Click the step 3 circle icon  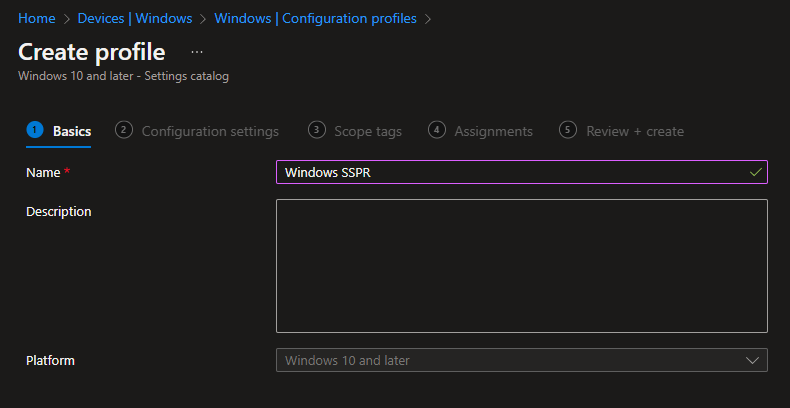point(317,130)
